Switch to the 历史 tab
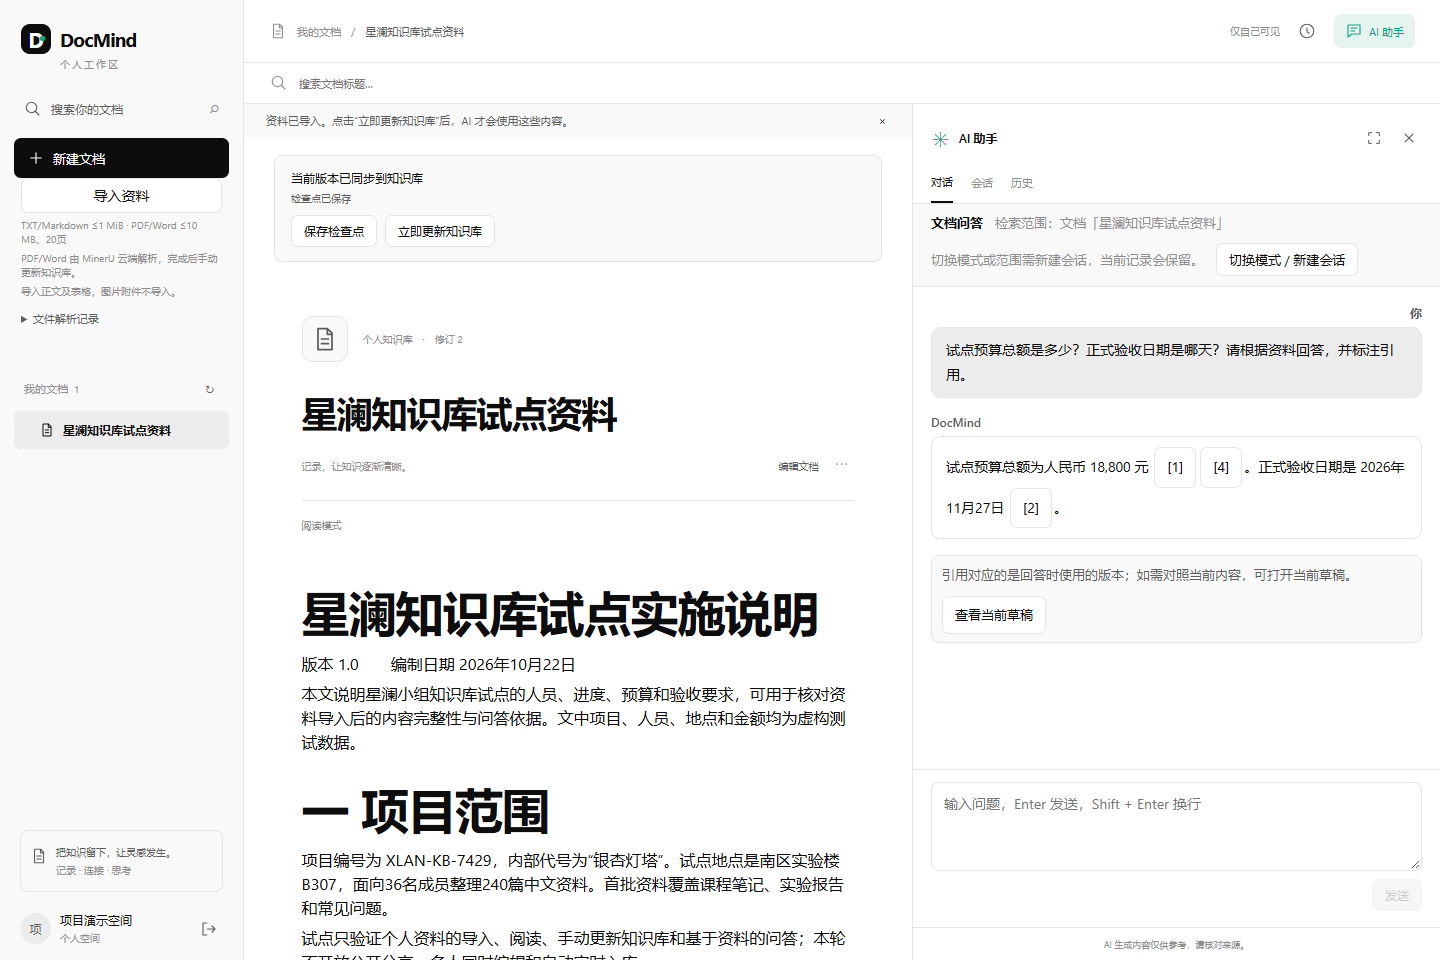Image resolution: width=1440 pixels, height=960 pixels. point(1022,183)
